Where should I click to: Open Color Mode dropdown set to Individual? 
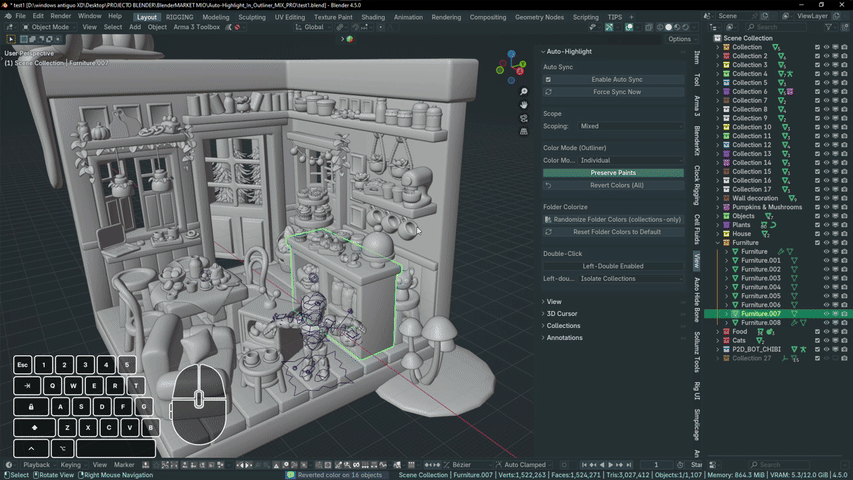point(631,161)
